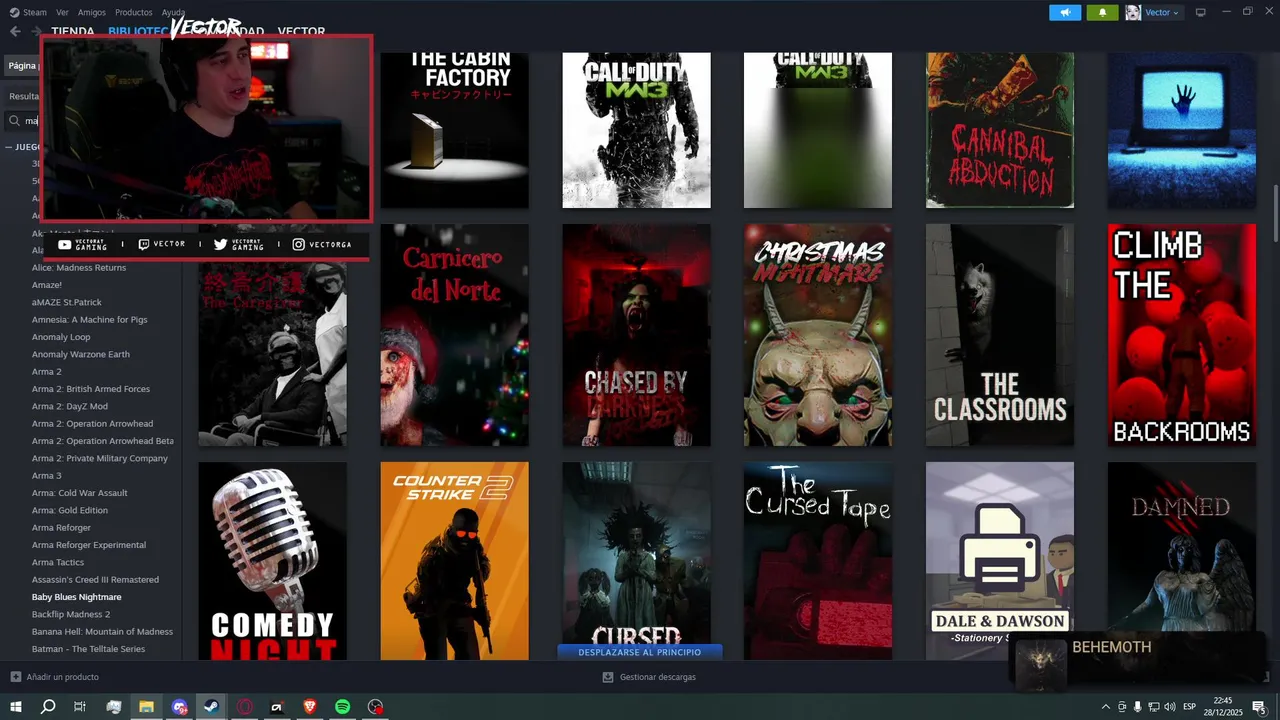
Task: Open File Explorer from the taskbar
Action: (146, 706)
